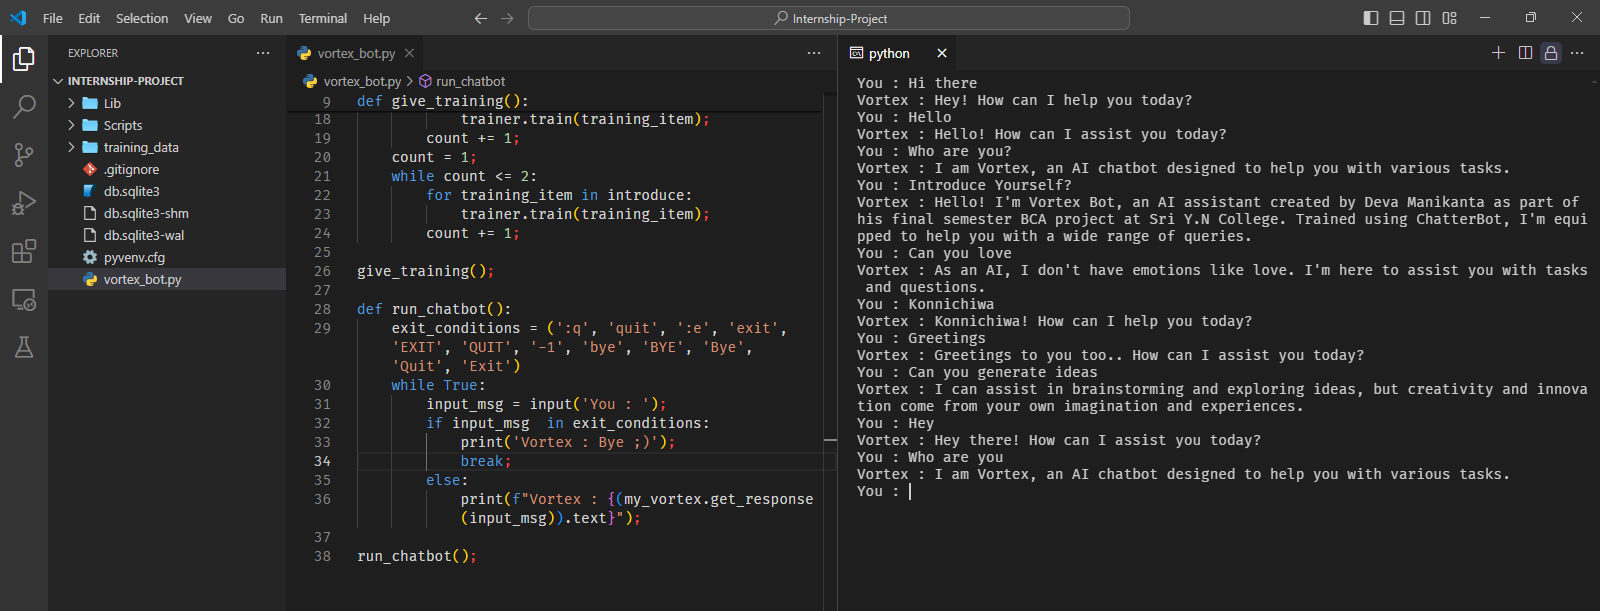Click the Python file icon in breadcrumb
This screenshot has height=611, width=1600.
[x=310, y=81]
